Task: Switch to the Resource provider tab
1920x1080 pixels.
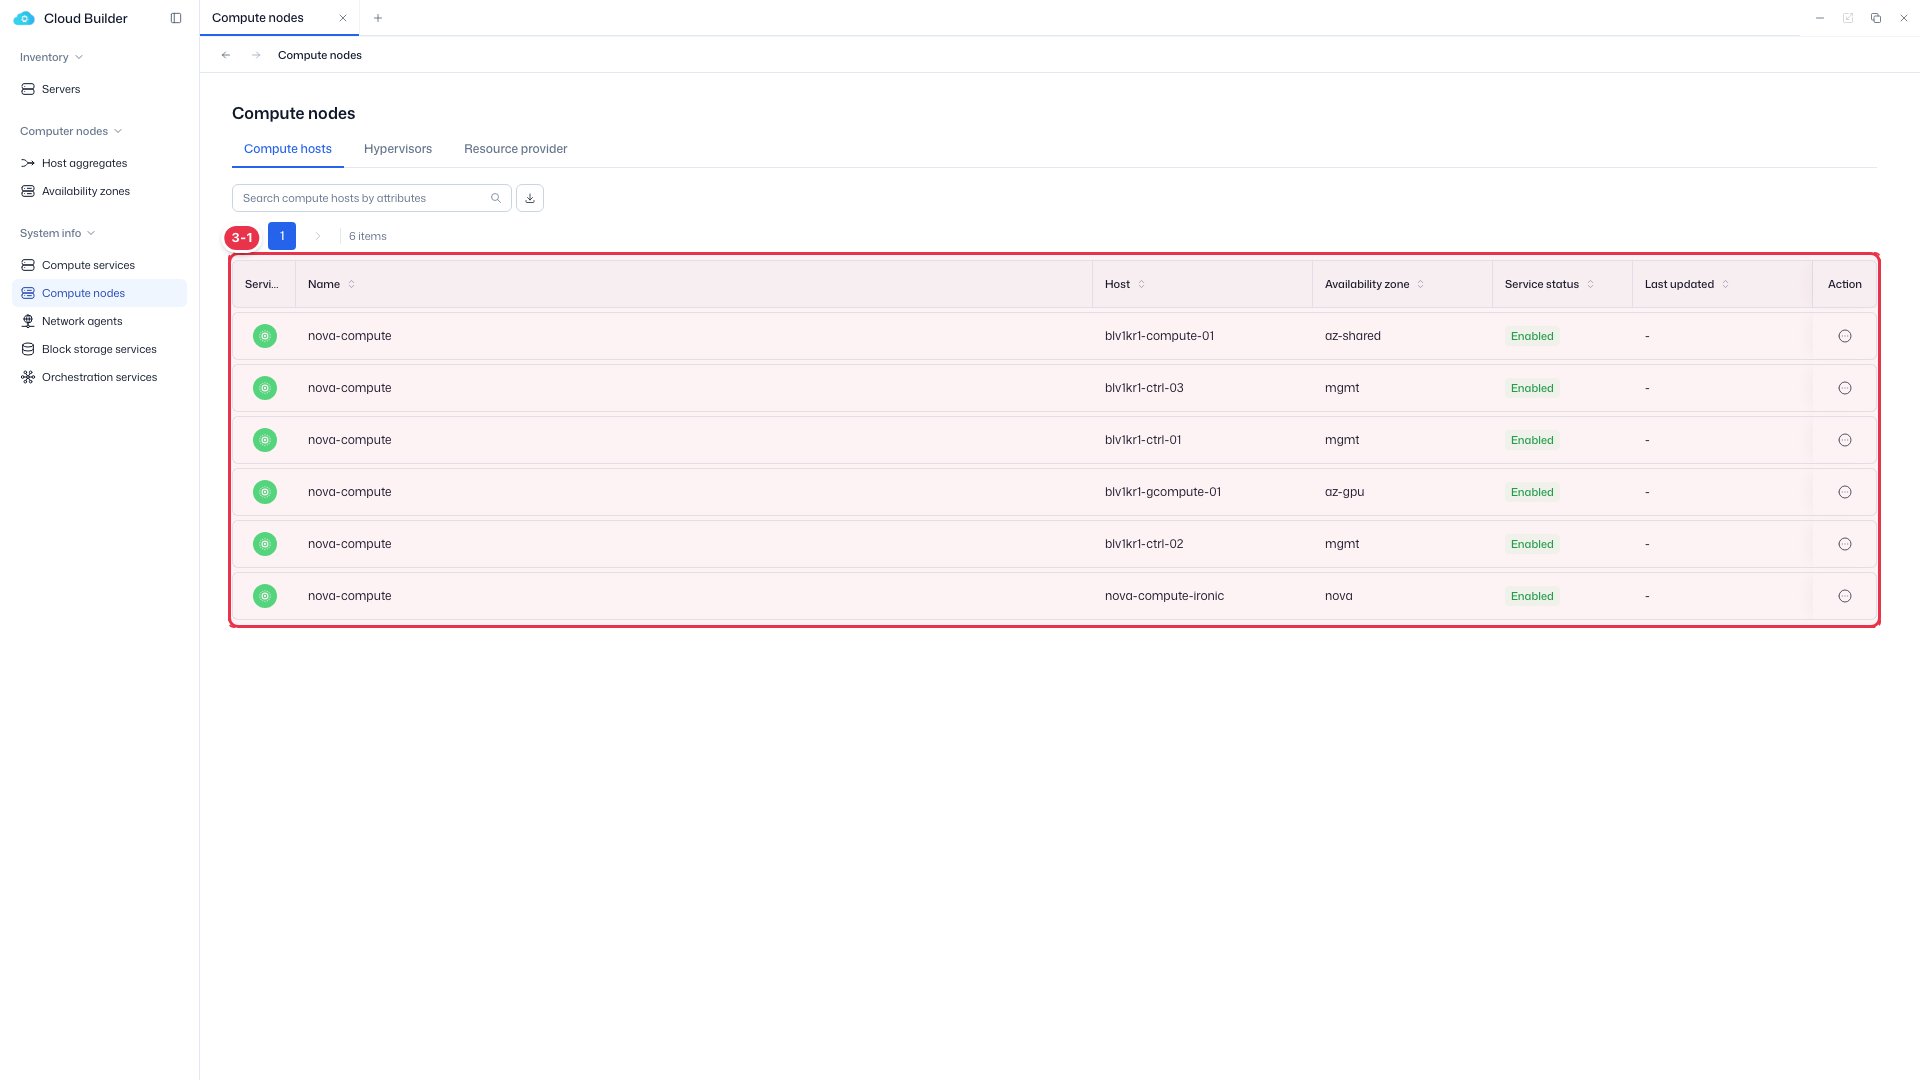Action: (x=515, y=149)
